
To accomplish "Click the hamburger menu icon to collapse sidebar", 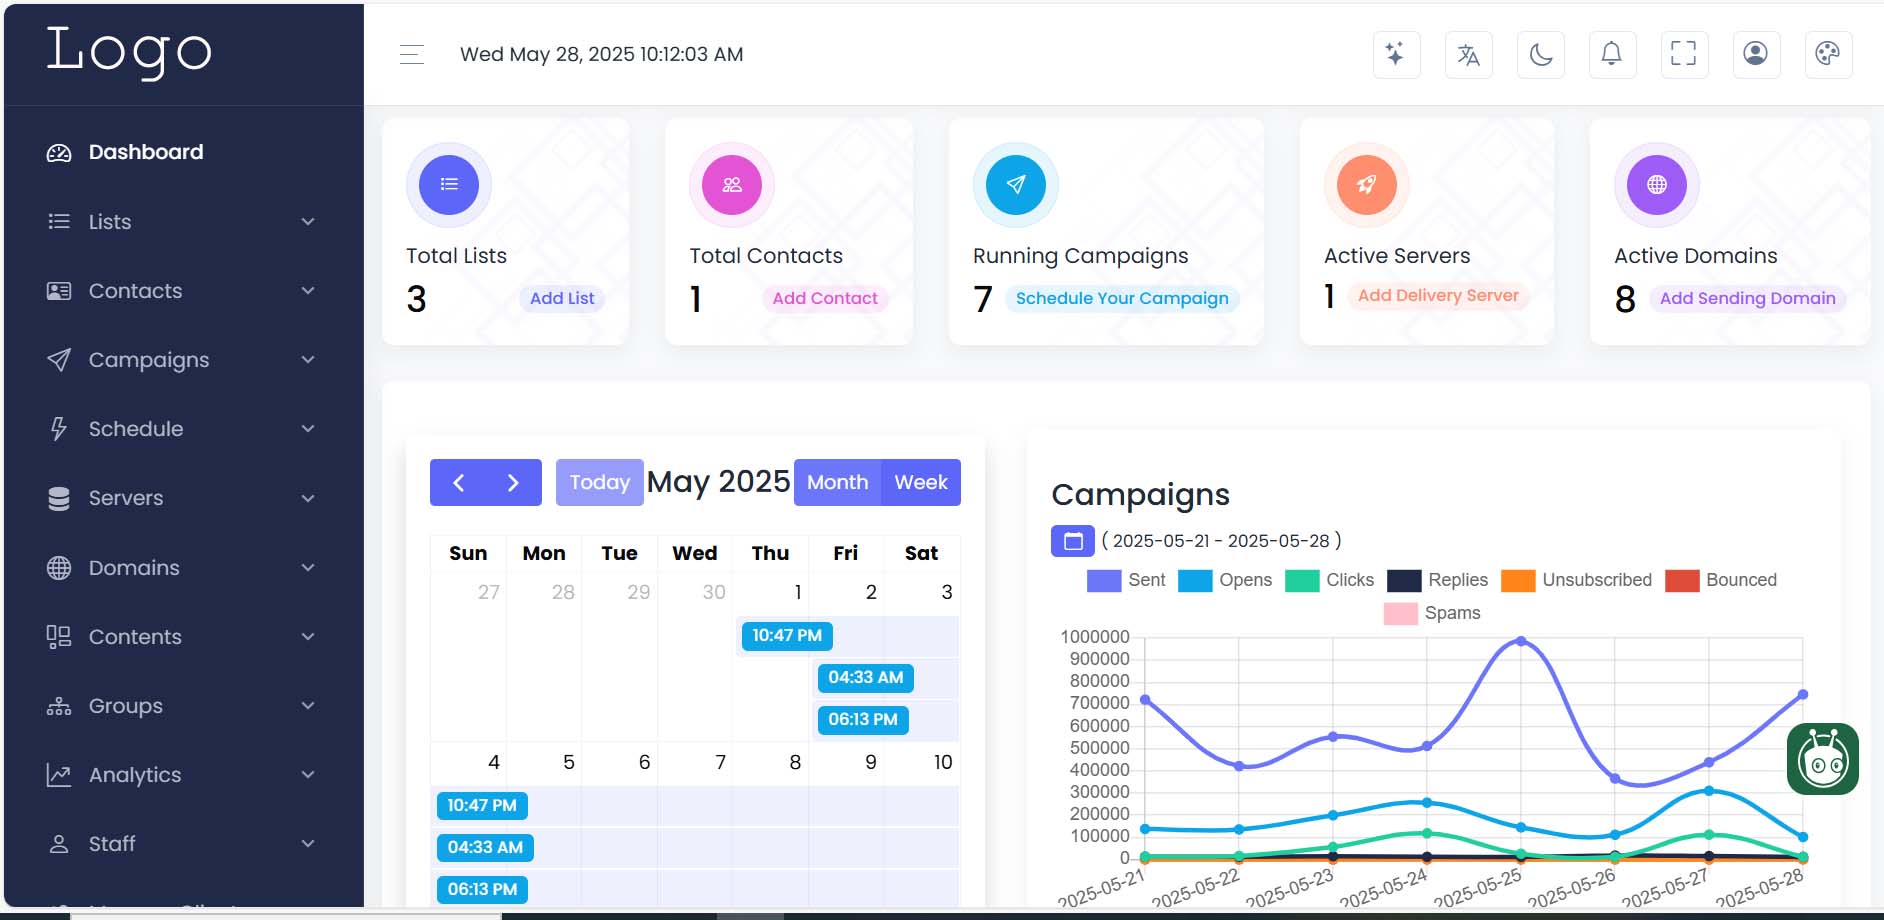I will click(x=411, y=55).
